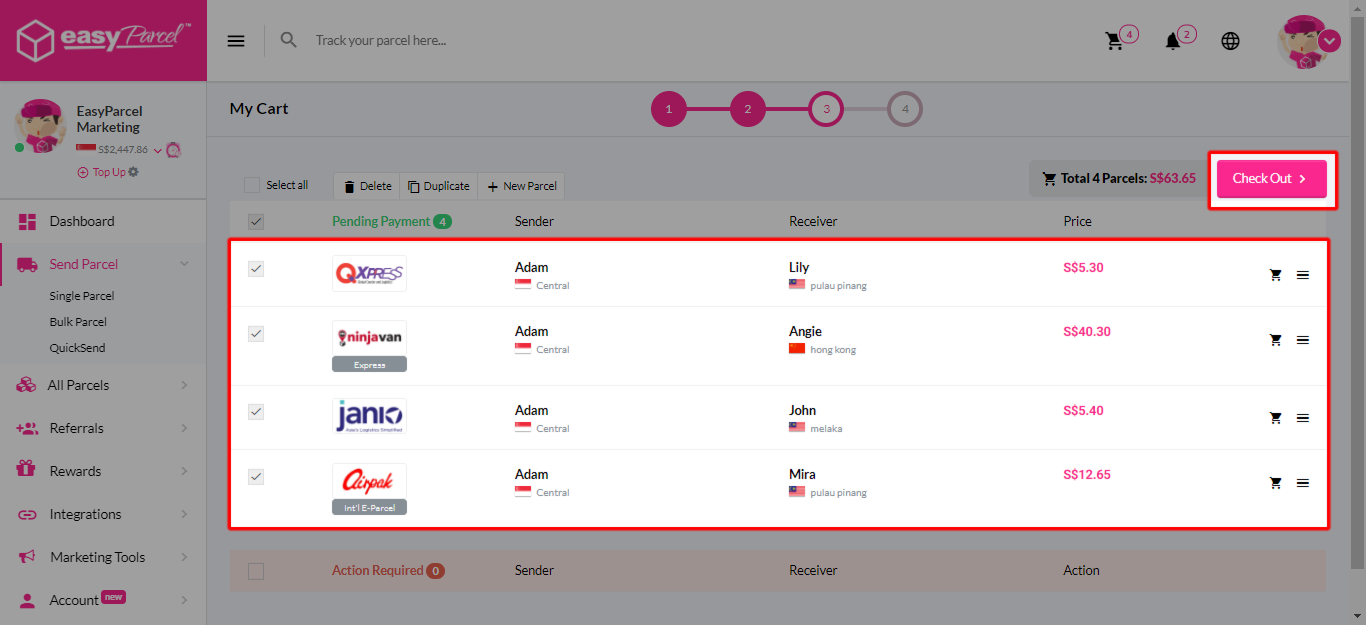Click the Integrations link icon
Image resolution: width=1366 pixels, height=625 pixels.
pyautogui.click(x=27, y=515)
